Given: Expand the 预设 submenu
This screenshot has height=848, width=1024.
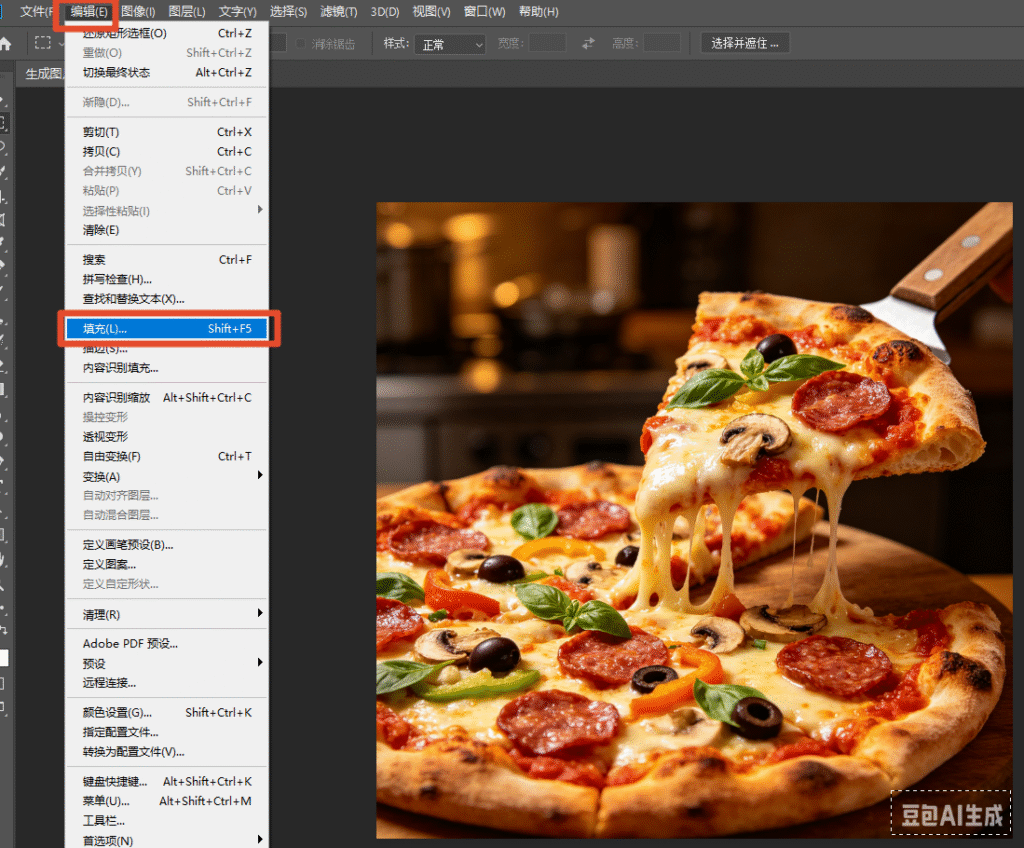Looking at the screenshot, I should (x=260, y=662).
